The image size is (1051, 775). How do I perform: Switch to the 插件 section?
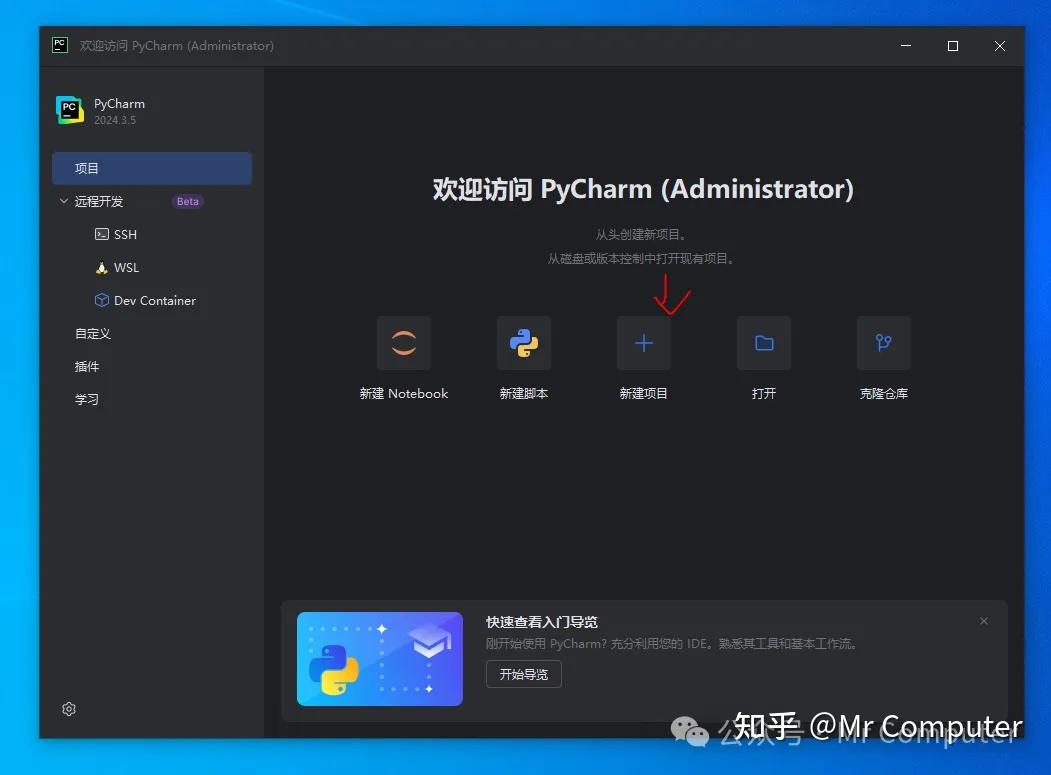pyautogui.click(x=86, y=366)
